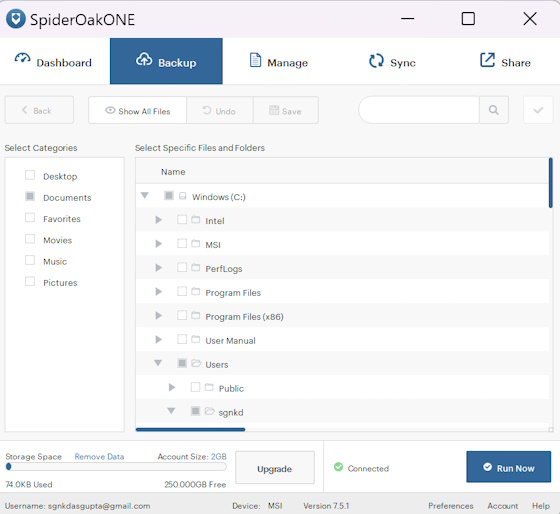Expand the Program Files folder

pyautogui.click(x=159, y=291)
